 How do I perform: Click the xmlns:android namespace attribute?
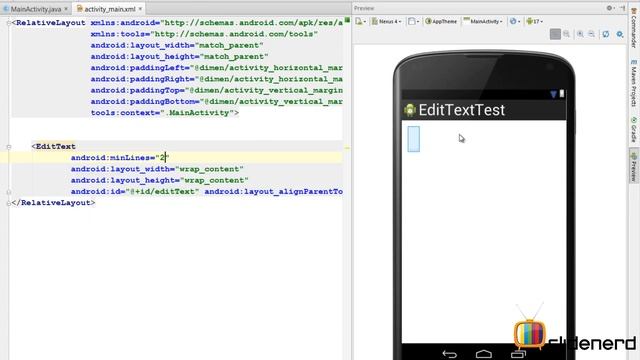[217, 23]
